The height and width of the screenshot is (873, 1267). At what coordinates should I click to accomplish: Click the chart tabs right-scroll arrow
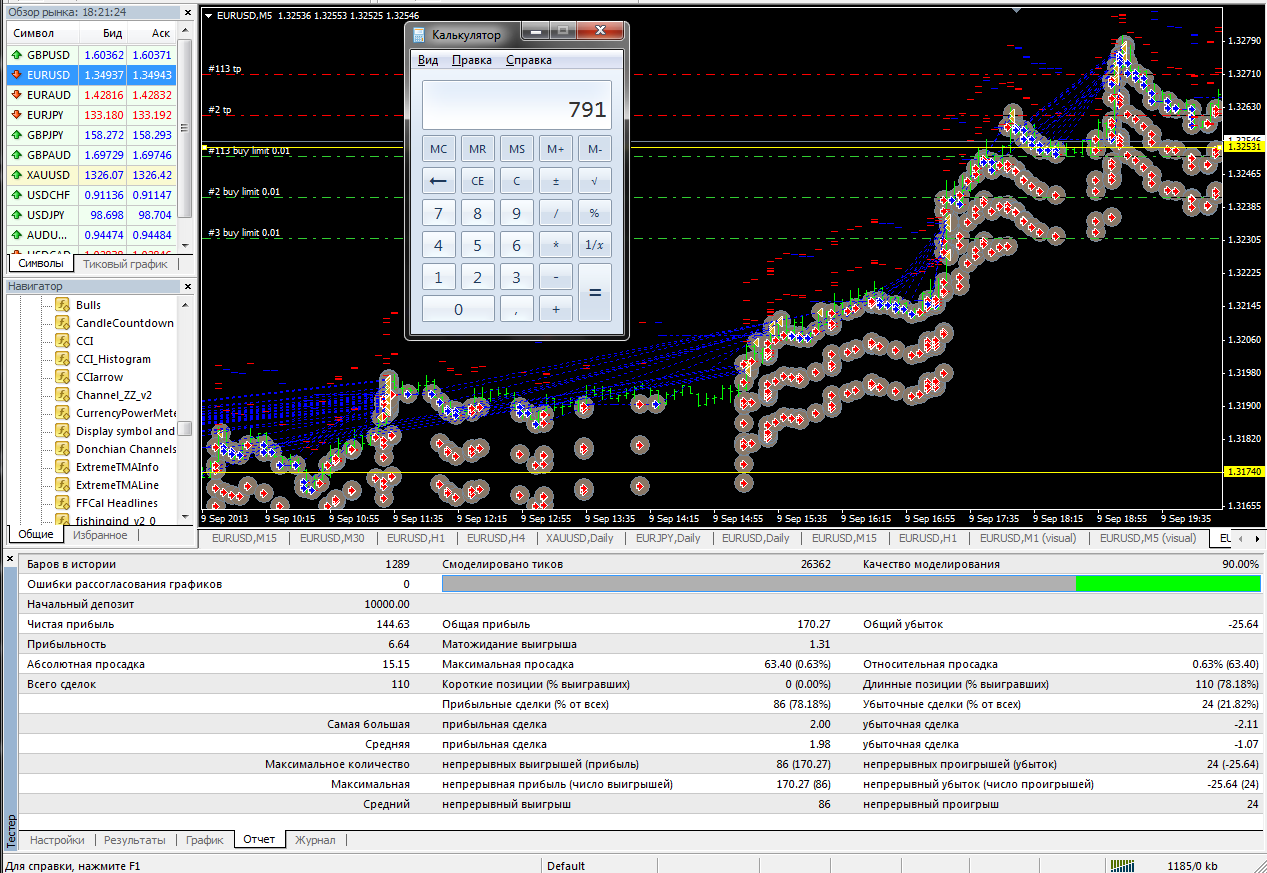pos(1257,539)
